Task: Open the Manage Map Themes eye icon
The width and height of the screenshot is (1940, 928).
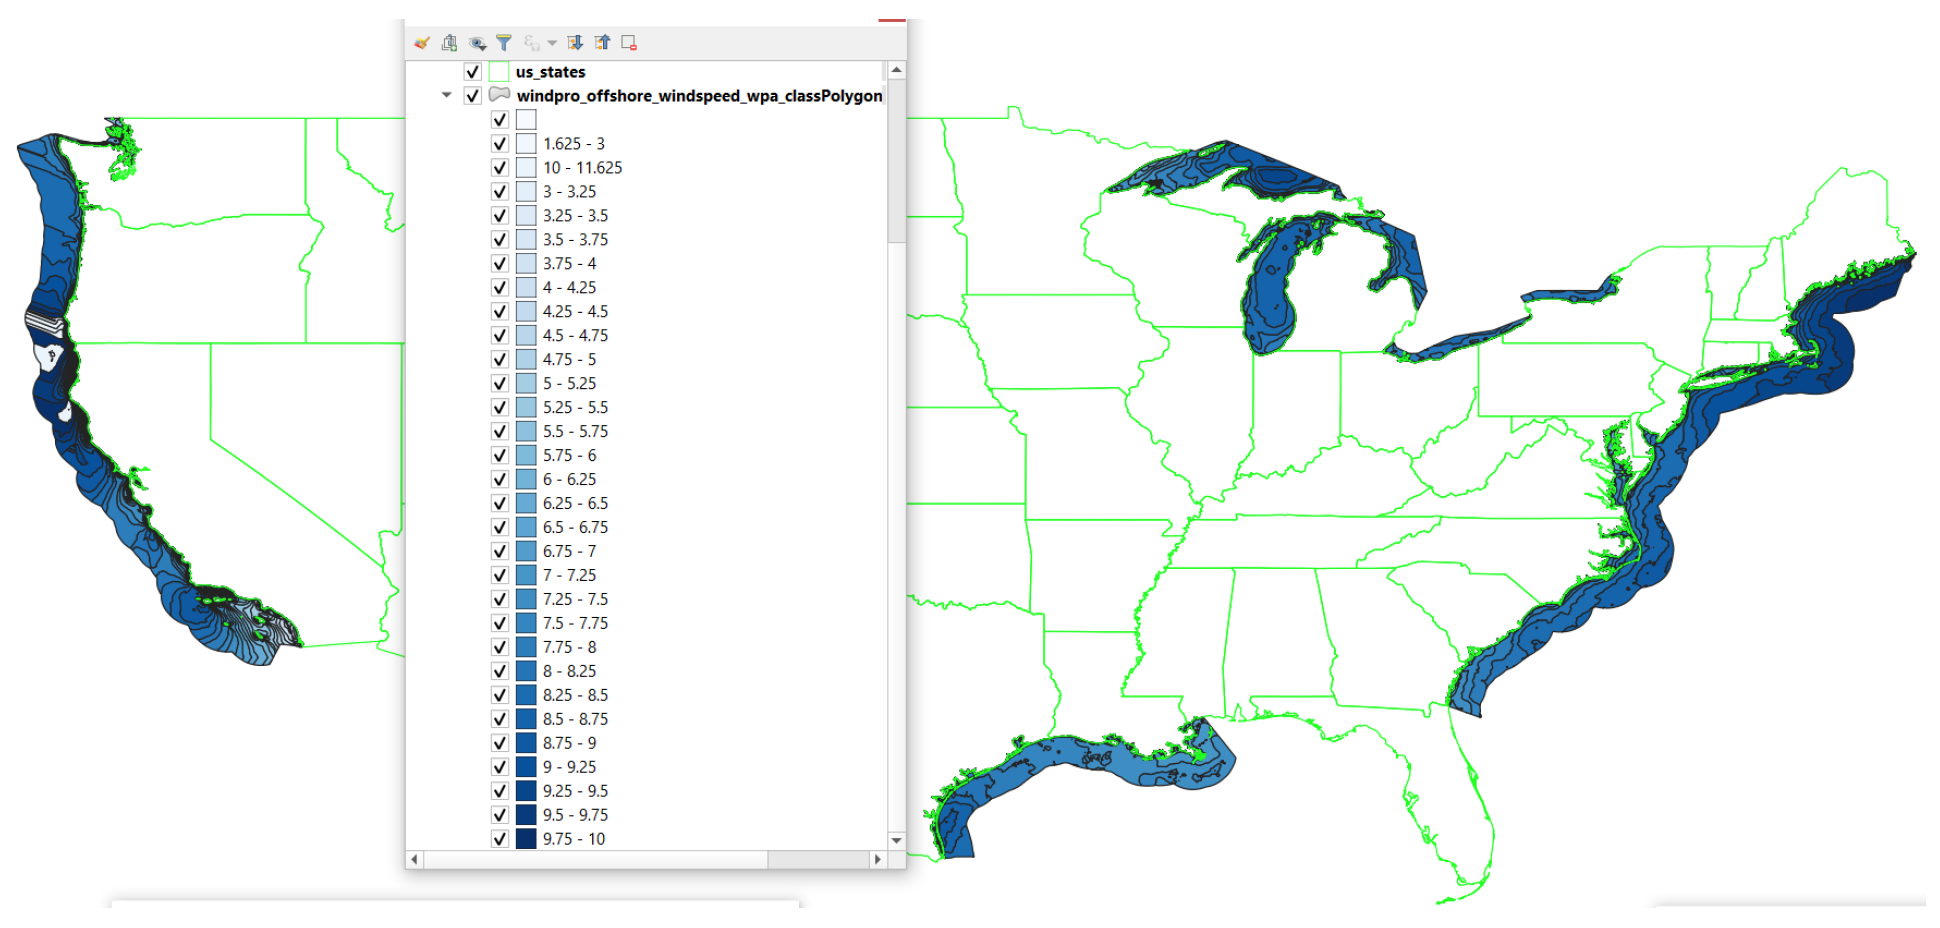Action: click(477, 43)
